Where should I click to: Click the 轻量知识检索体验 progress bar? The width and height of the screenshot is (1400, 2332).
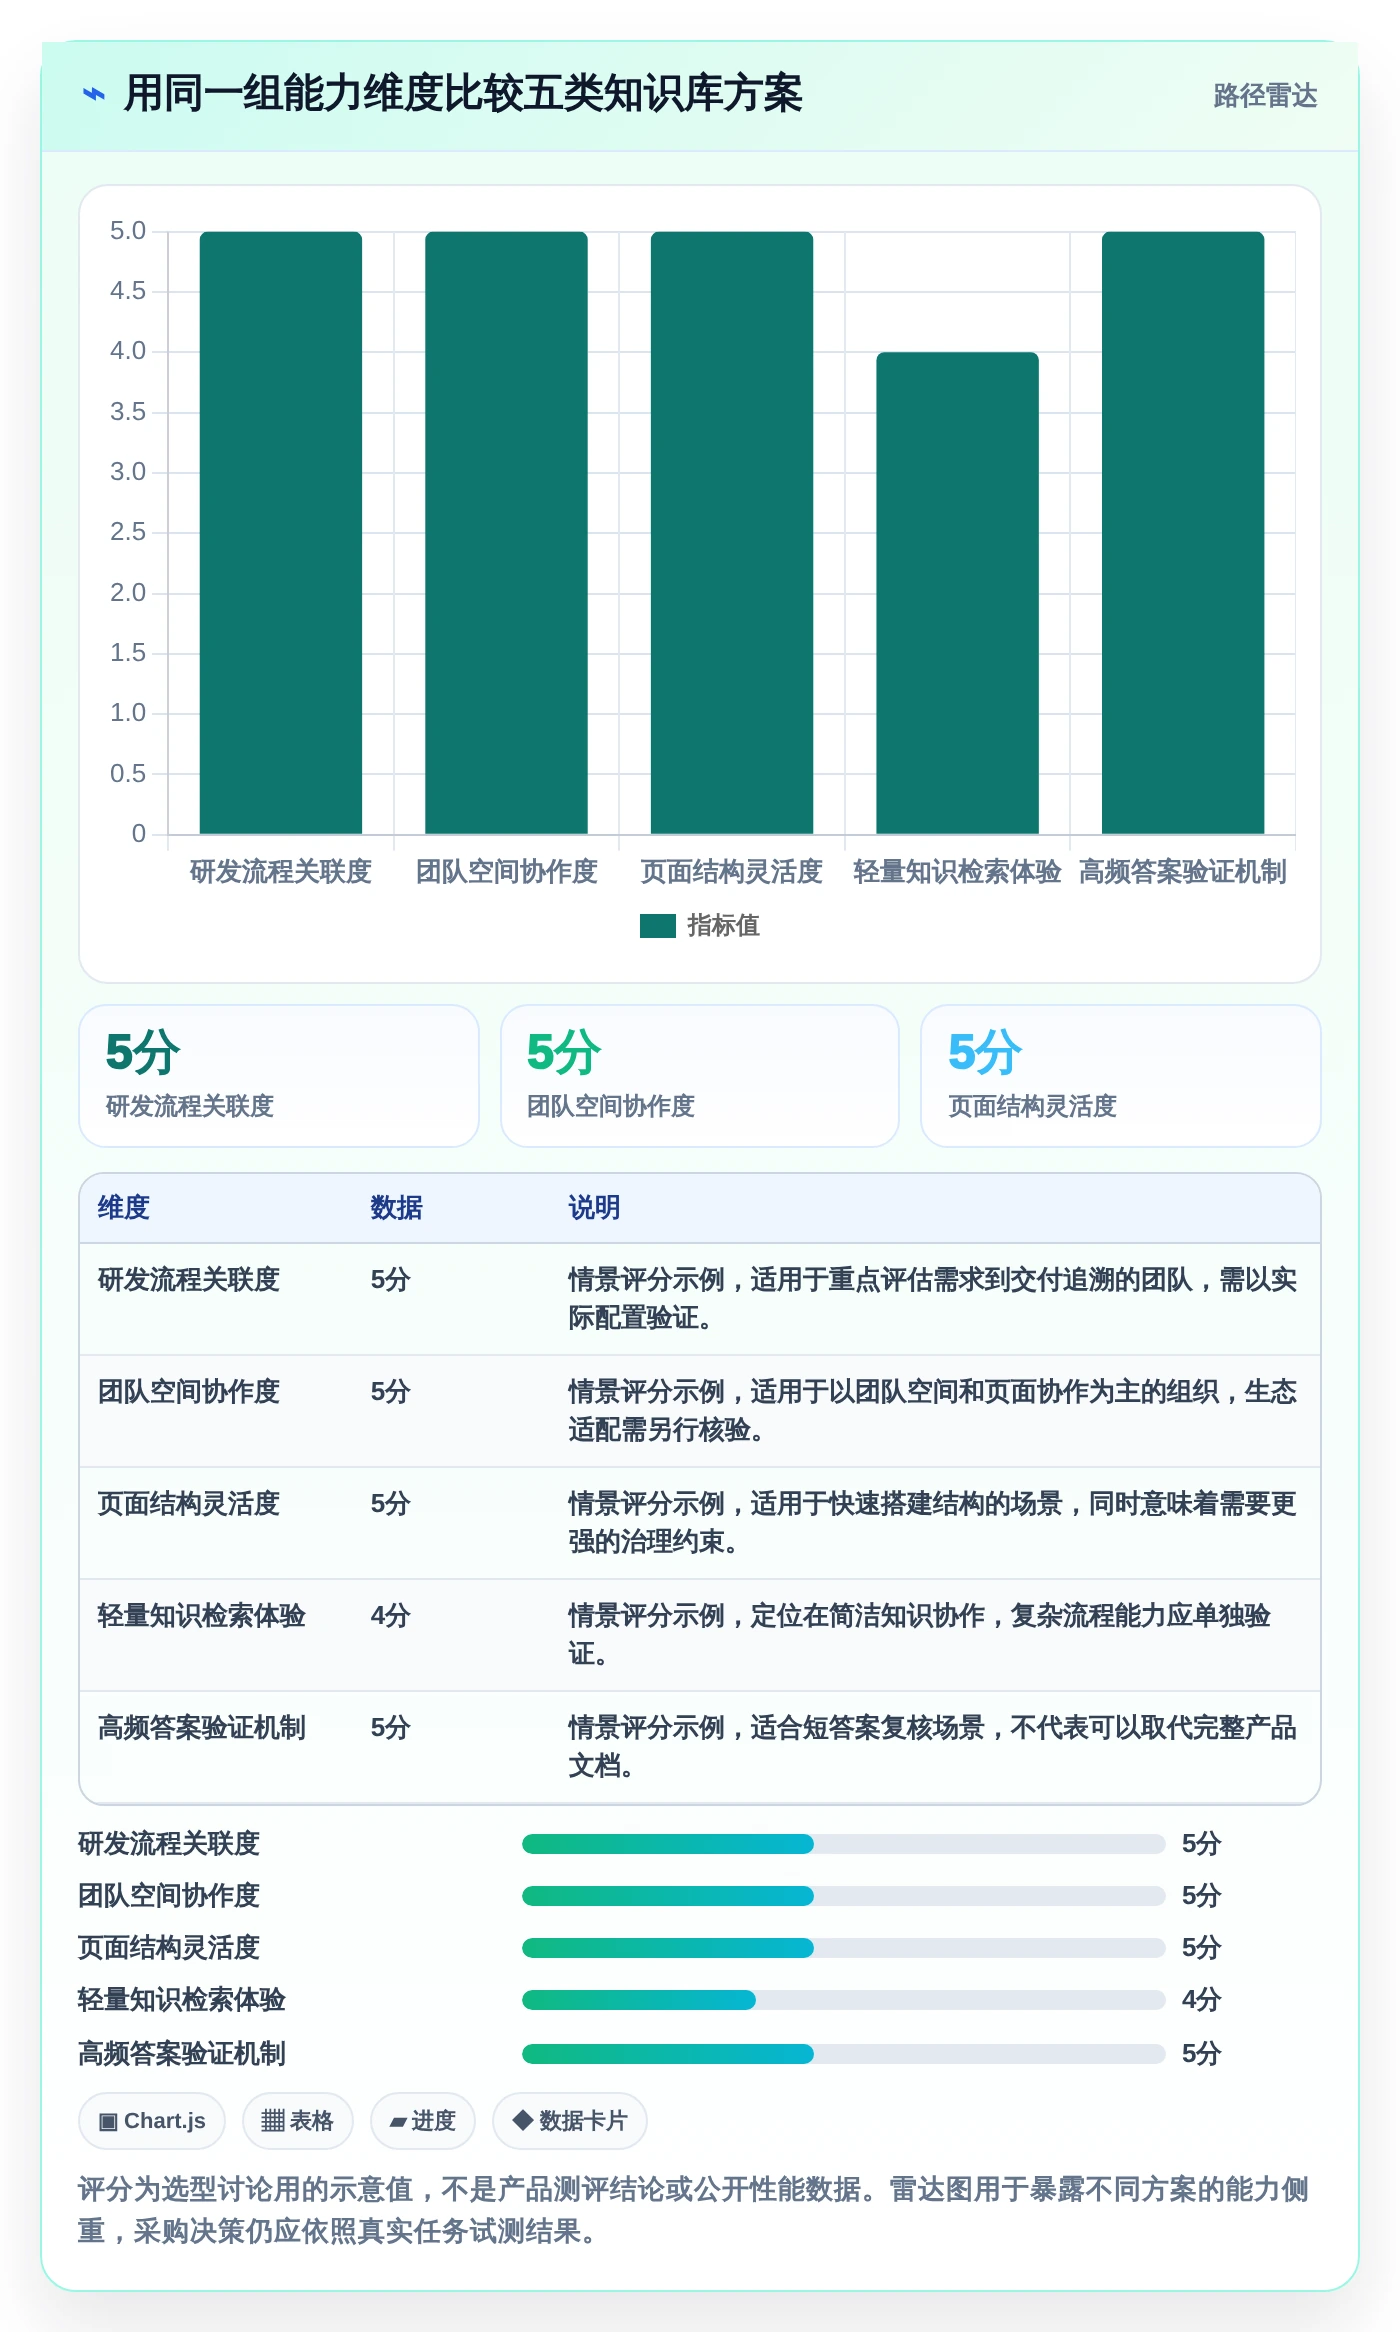[x=844, y=2000]
